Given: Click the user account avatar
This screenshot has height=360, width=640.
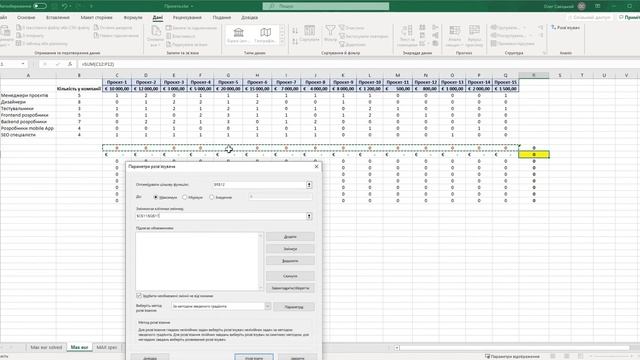Looking at the screenshot, I should [x=582, y=6].
